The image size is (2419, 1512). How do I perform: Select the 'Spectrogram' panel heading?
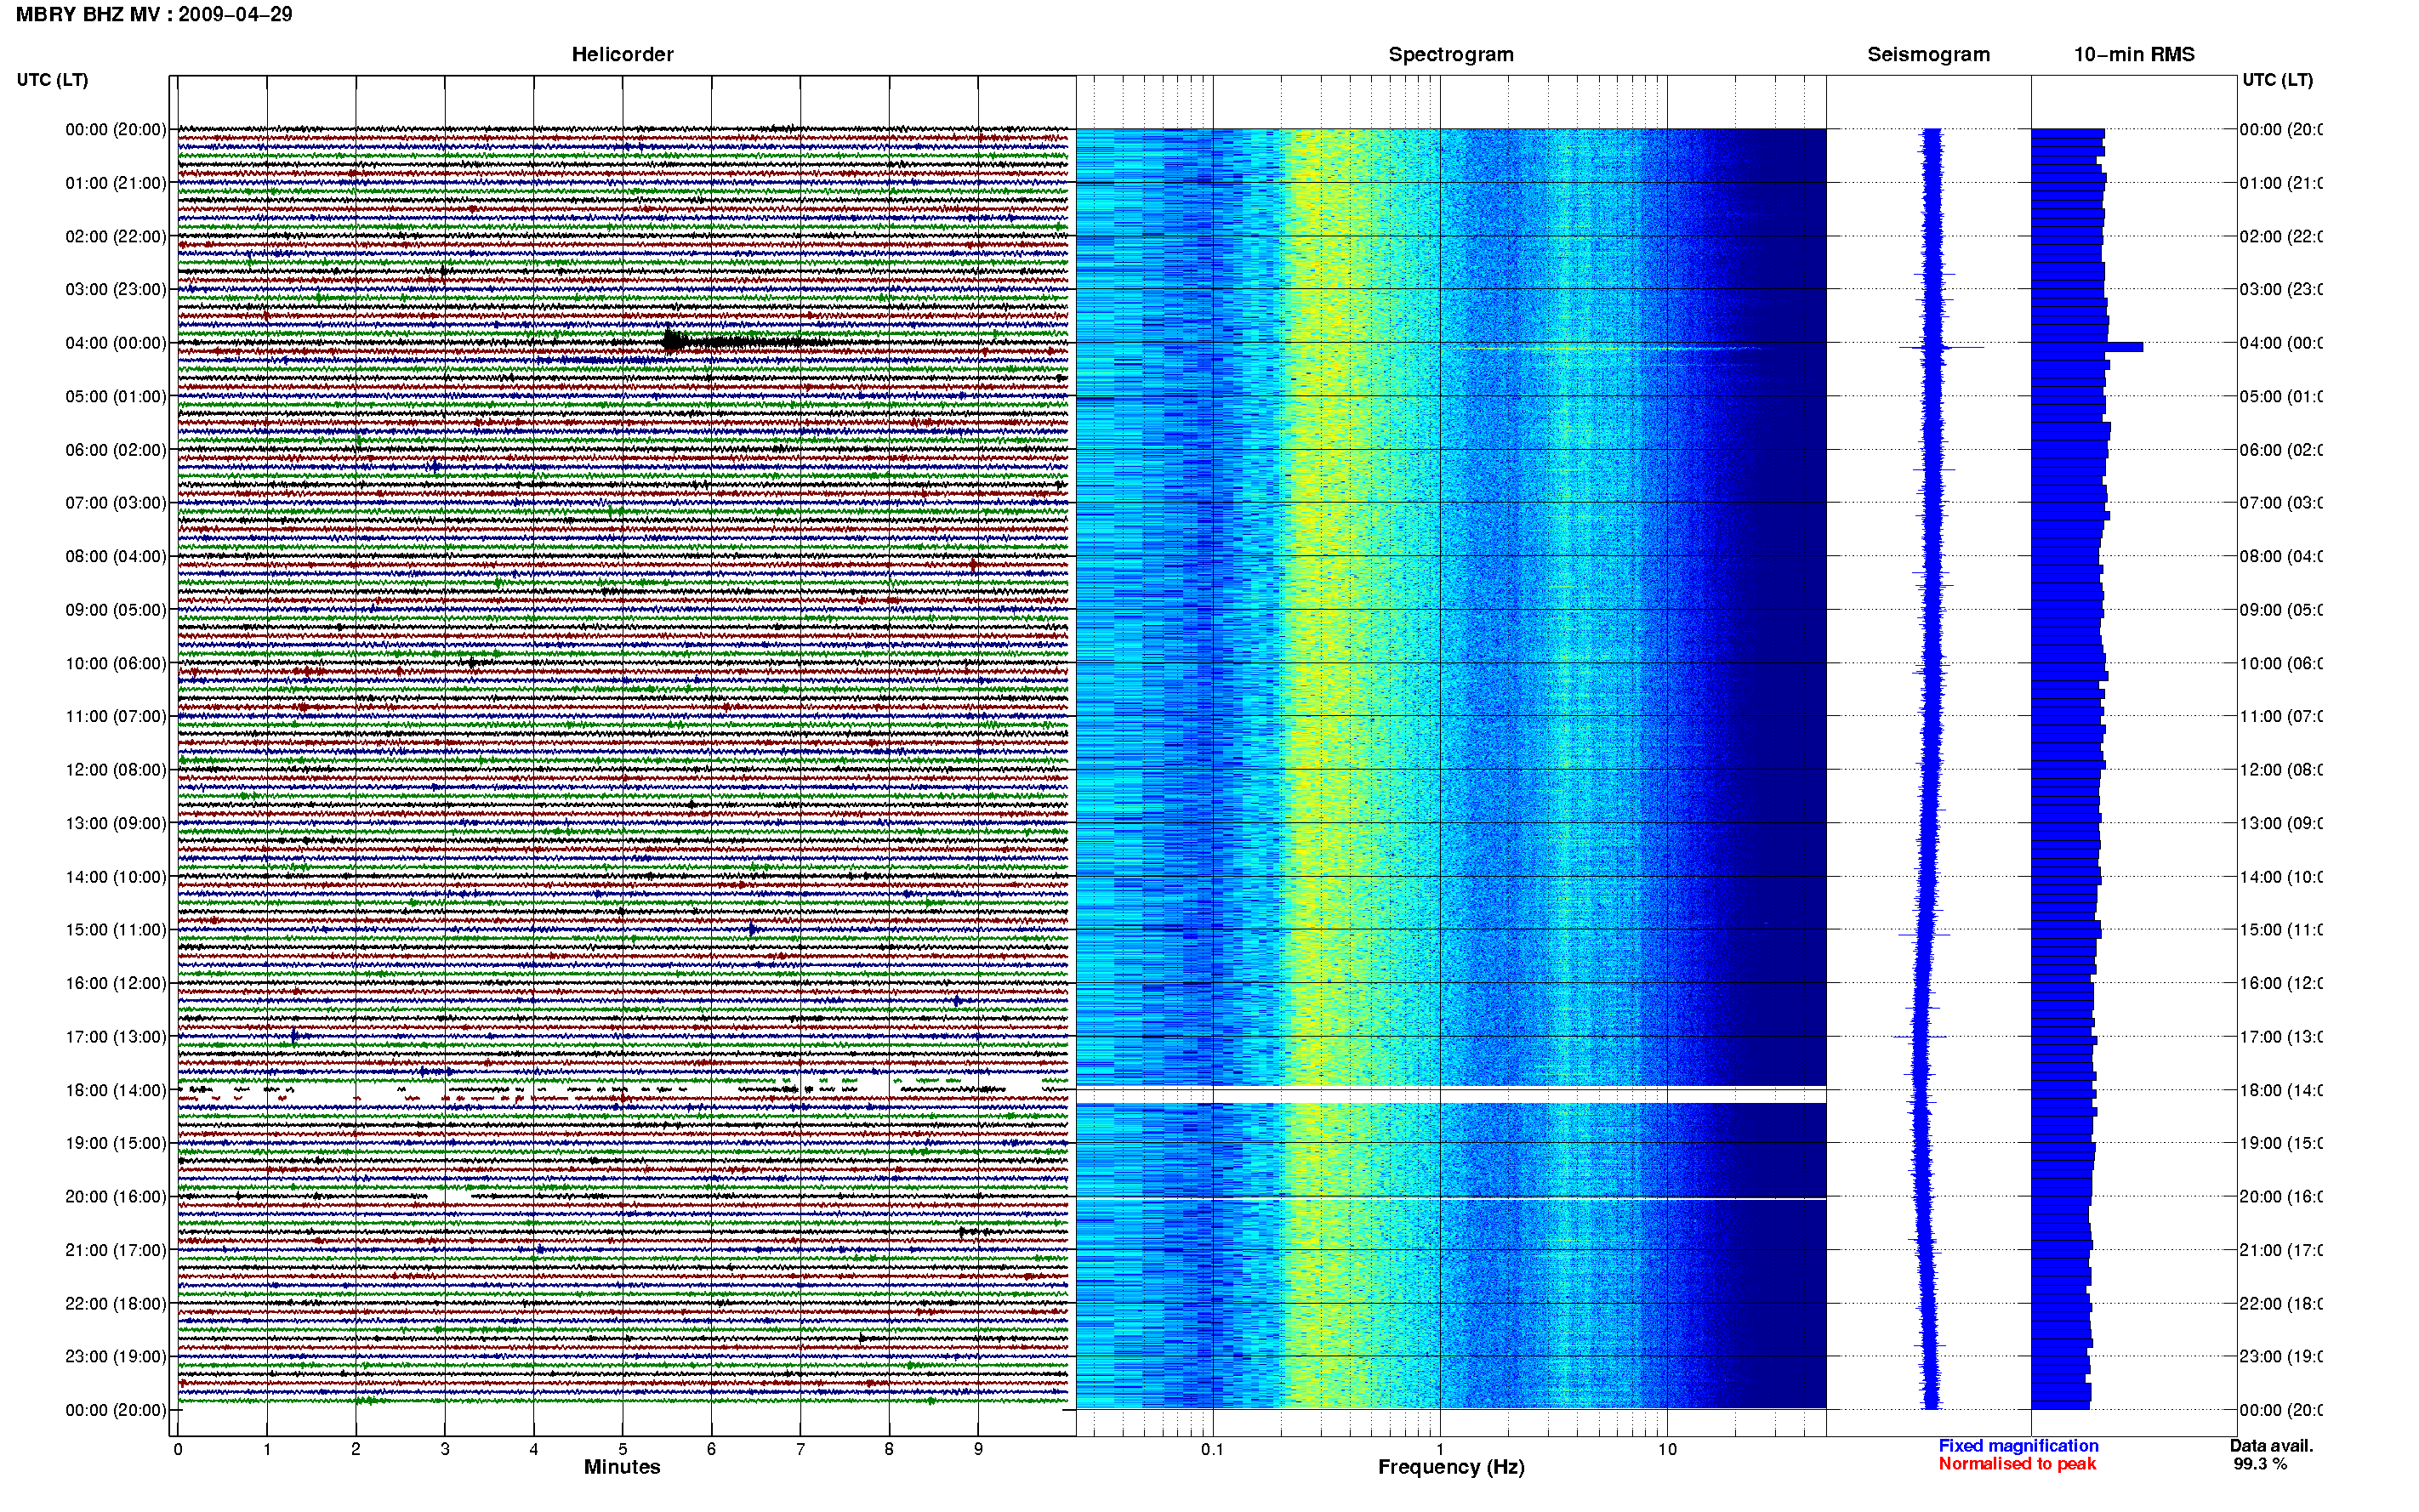coord(1451,54)
